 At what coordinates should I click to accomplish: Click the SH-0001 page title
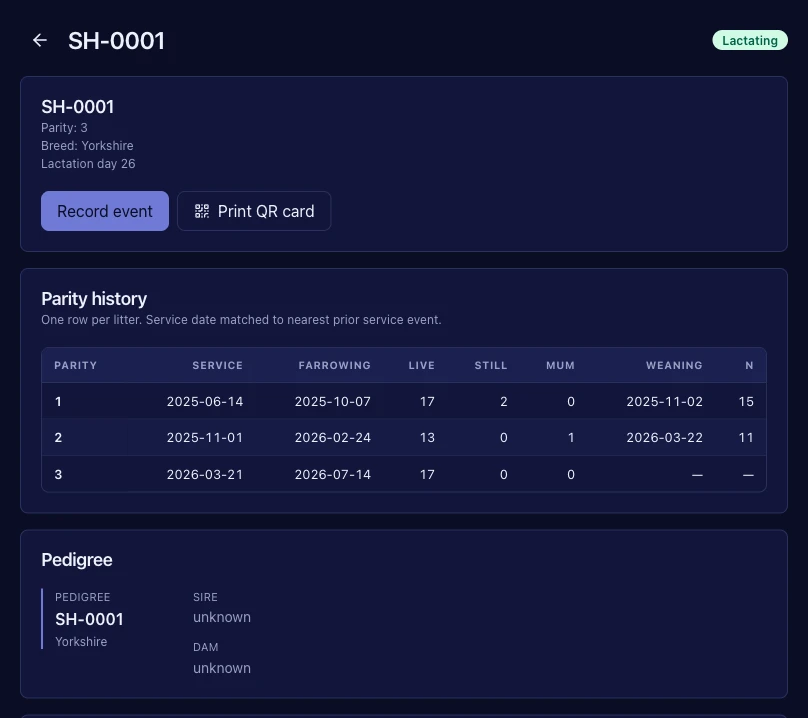[116, 41]
